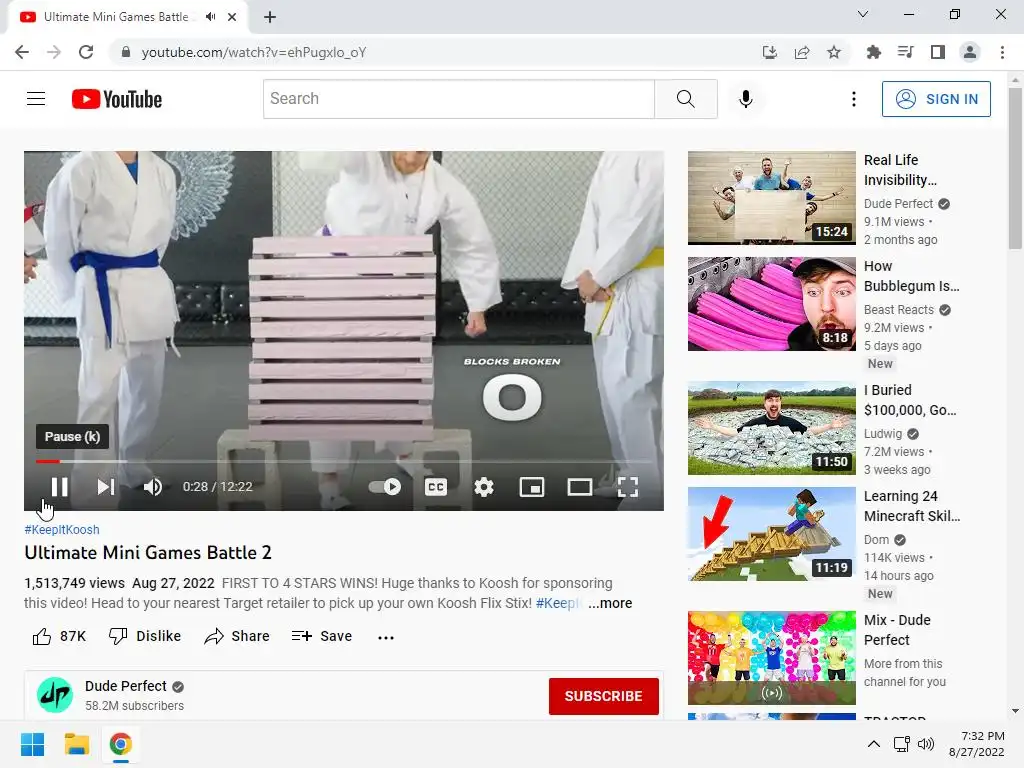Open Learning 24 Minecraft Skills title
1024x768 pixels.
tap(912, 506)
